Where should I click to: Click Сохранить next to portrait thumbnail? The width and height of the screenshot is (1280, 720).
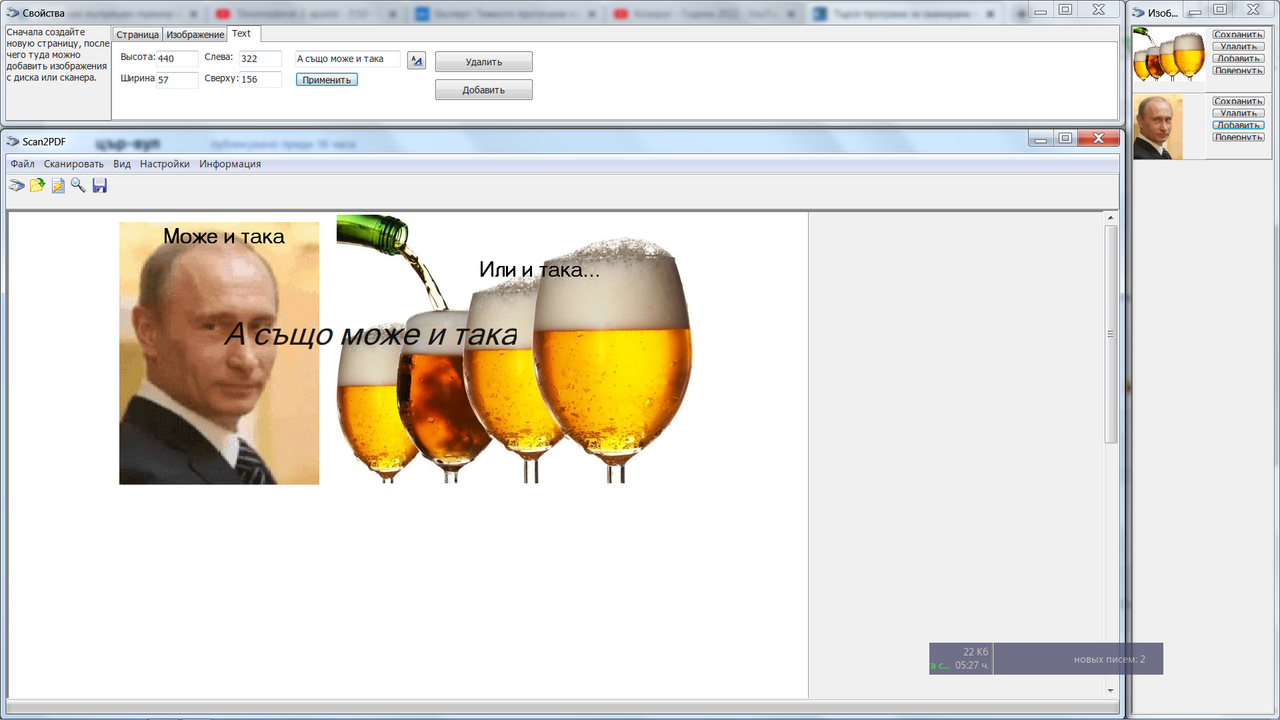[x=1239, y=101]
